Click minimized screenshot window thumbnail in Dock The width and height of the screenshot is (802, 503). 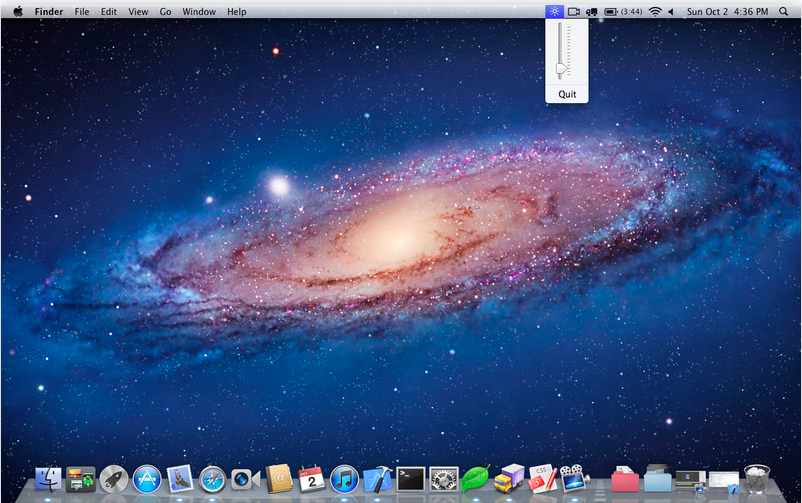coord(690,481)
